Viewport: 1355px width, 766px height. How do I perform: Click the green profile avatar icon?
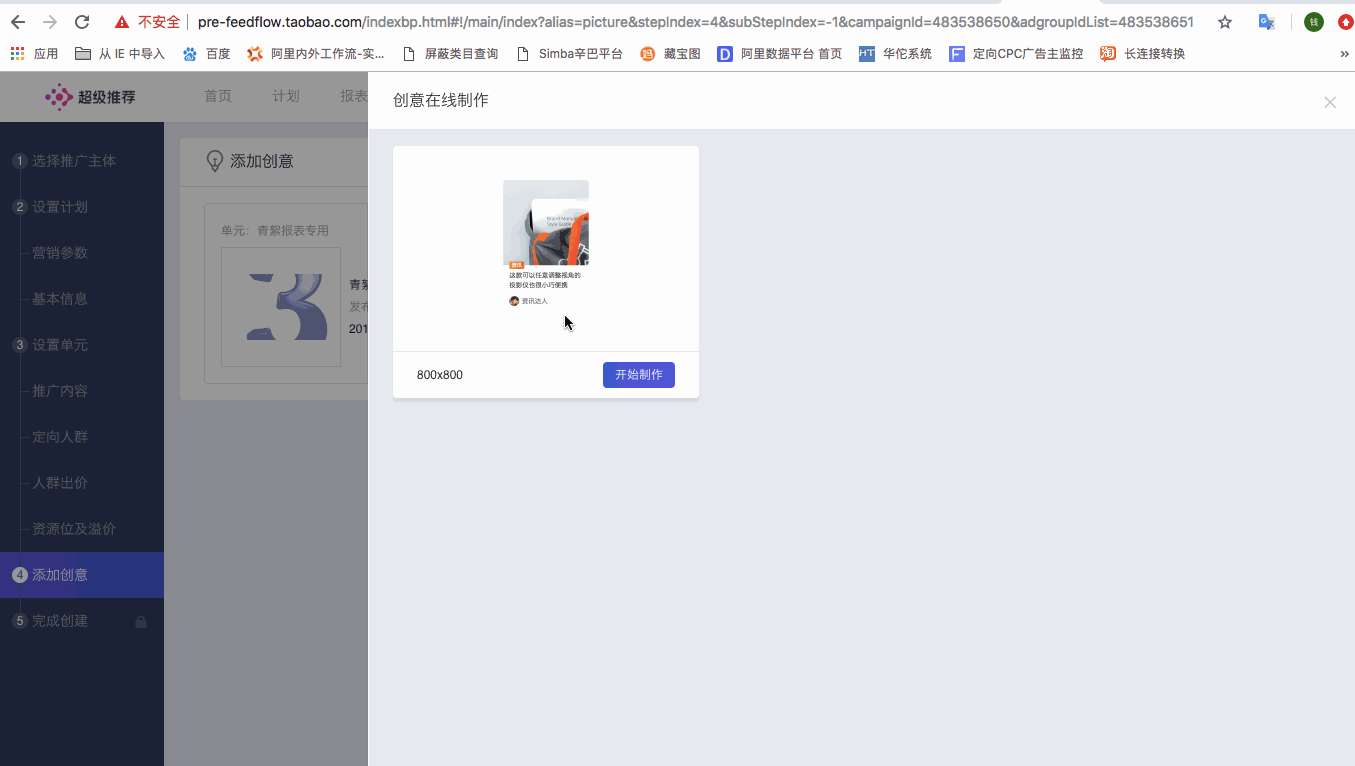[1313, 22]
